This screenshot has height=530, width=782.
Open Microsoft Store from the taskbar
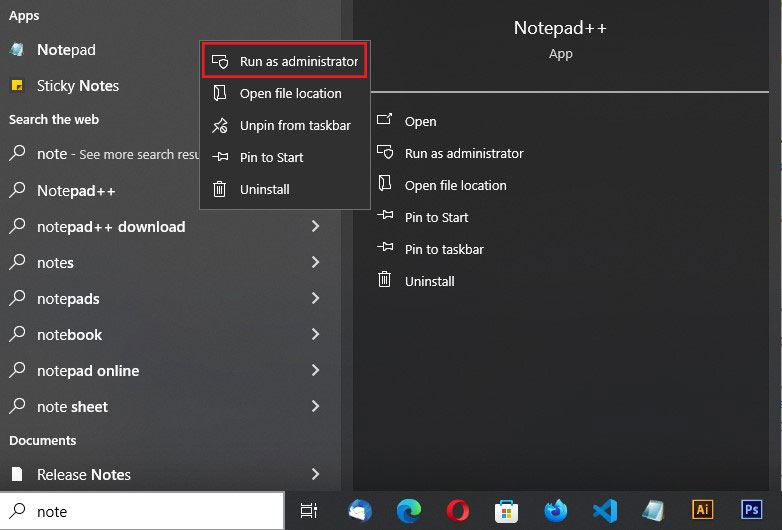(506, 511)
